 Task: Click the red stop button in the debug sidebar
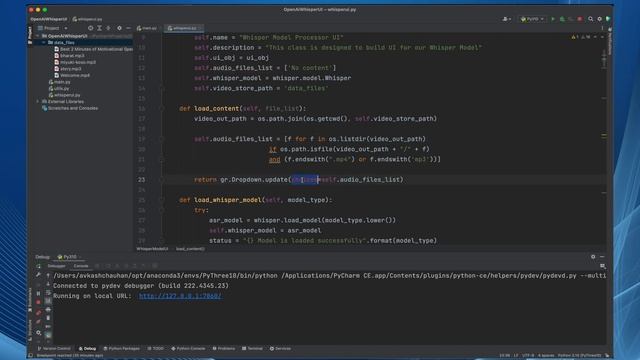38,302
